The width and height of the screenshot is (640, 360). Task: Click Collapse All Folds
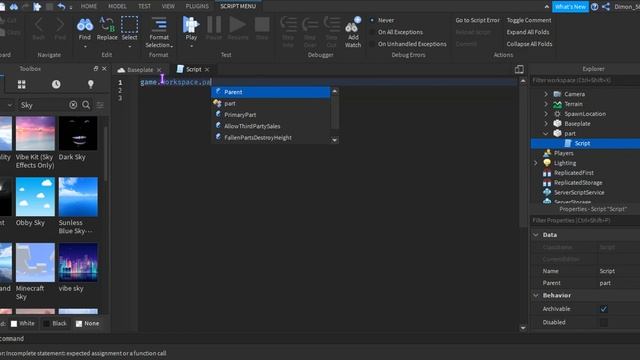click(529, 44)
